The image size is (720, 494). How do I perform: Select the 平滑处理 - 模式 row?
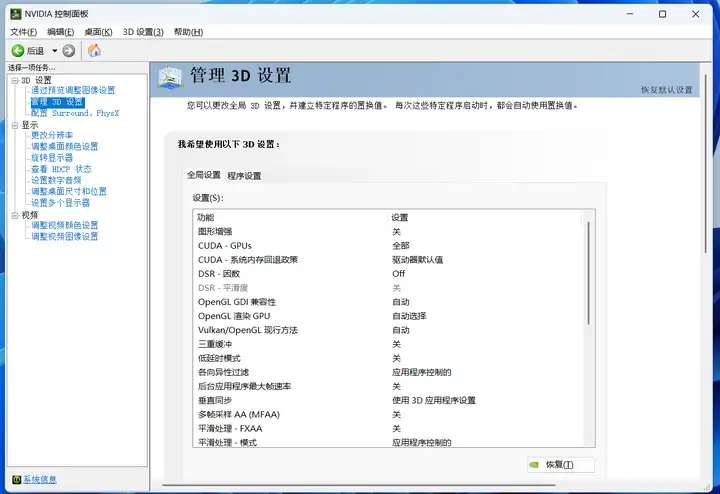pos(388,442)
